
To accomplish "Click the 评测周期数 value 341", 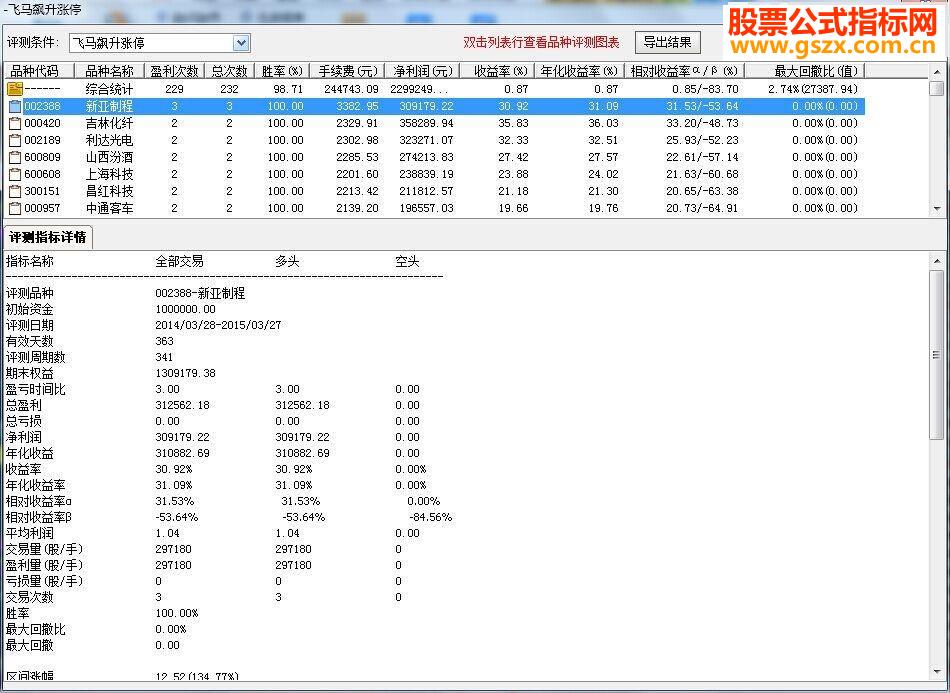I will (164, 357).
